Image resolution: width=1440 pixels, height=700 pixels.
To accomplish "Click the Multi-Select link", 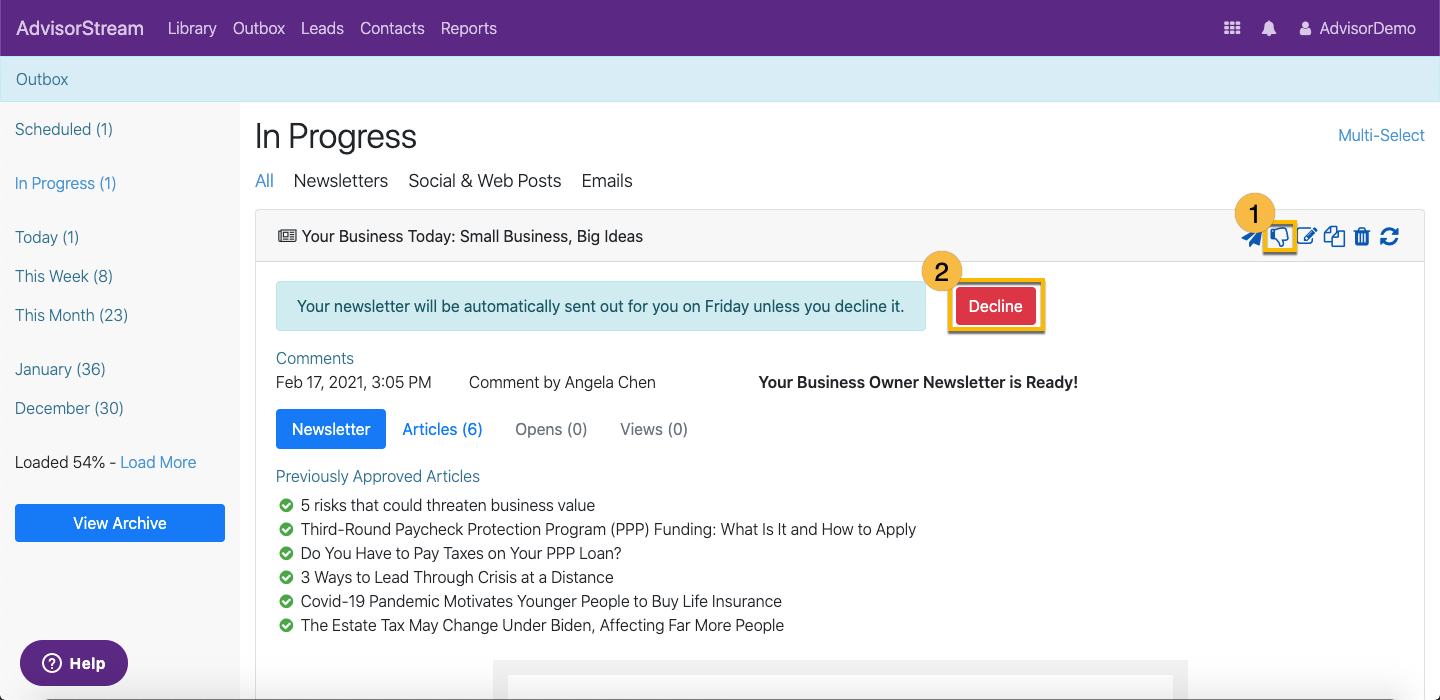I will [1381, 135].
